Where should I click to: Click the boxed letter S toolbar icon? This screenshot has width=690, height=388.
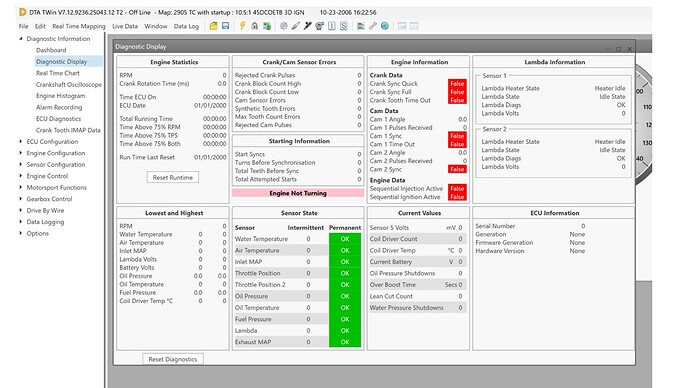(x=344, y=26)
